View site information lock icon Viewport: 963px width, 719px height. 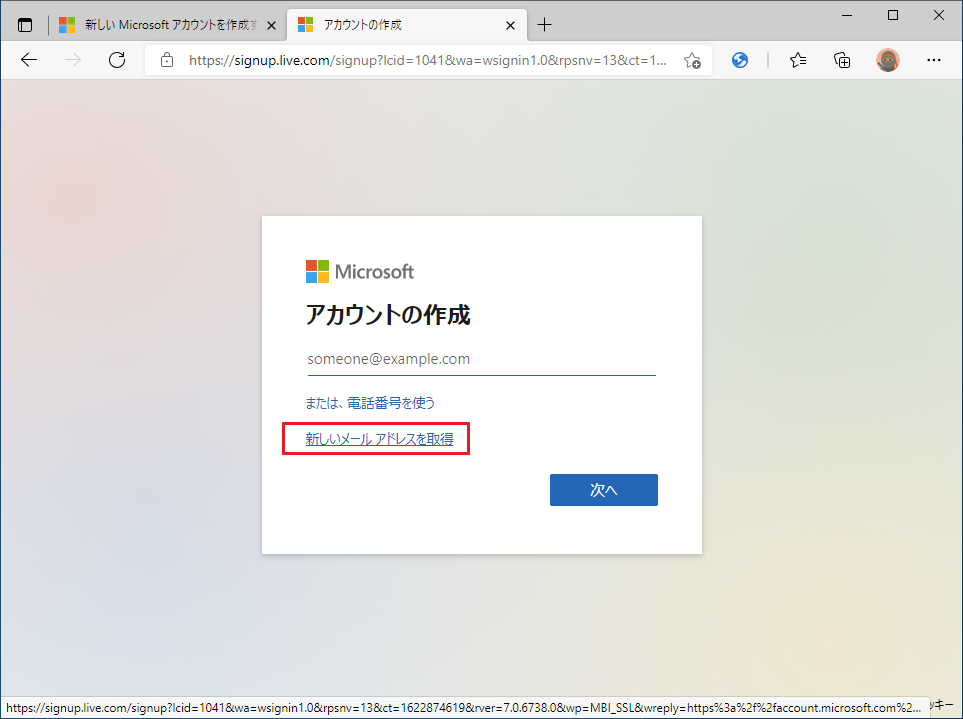pos(166,60)
